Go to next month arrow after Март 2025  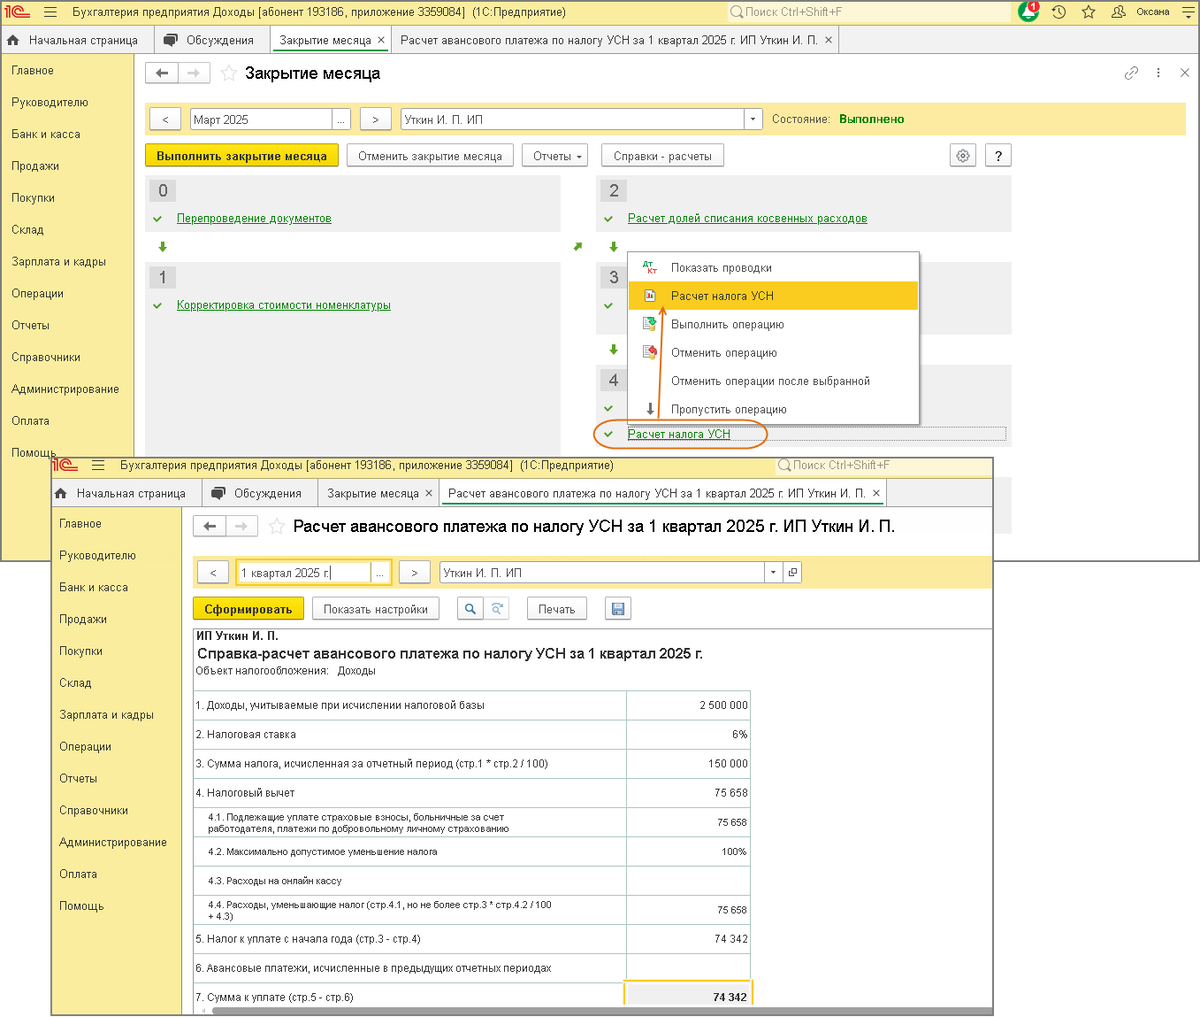(x=375, y=119)
